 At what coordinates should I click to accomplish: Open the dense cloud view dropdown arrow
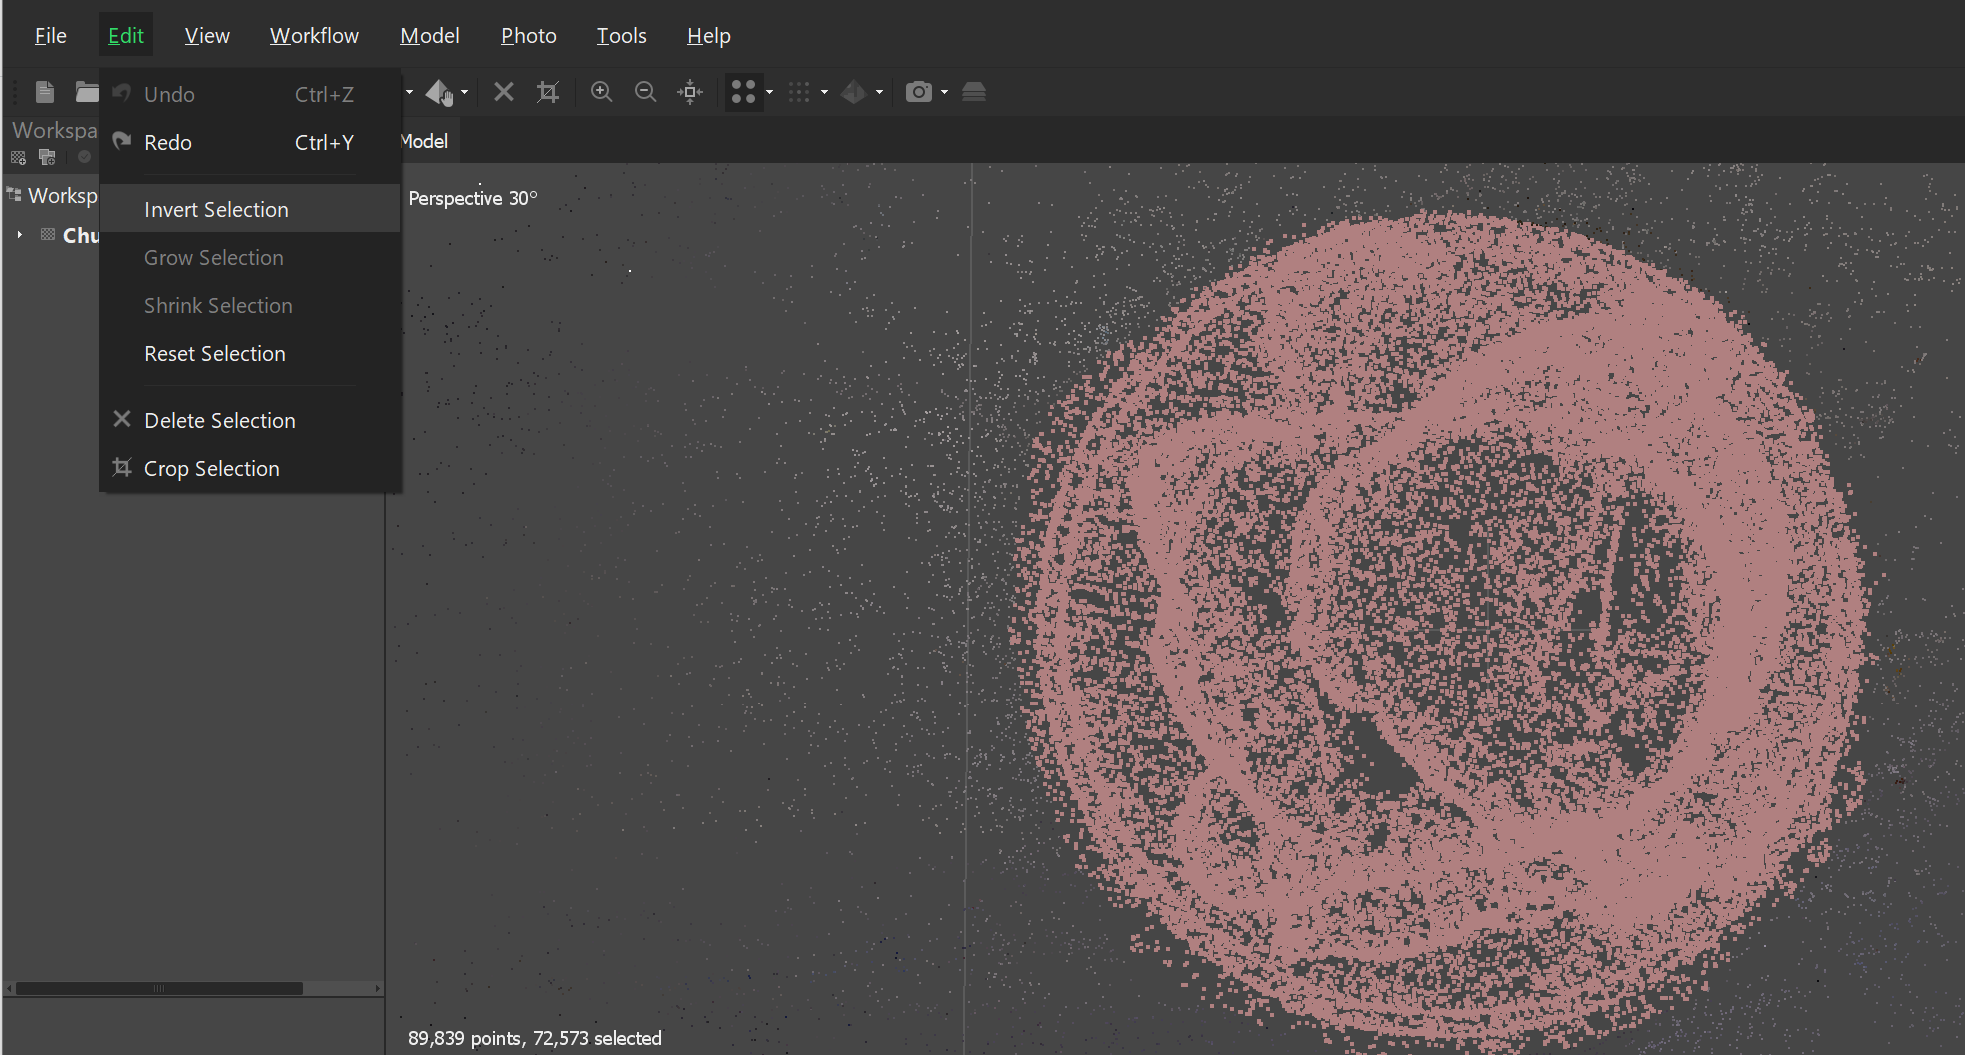click(826, 92)
